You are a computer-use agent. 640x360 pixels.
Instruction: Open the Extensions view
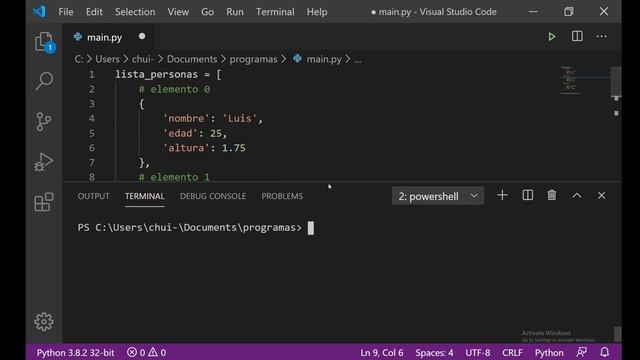click(x=44, y=202)
